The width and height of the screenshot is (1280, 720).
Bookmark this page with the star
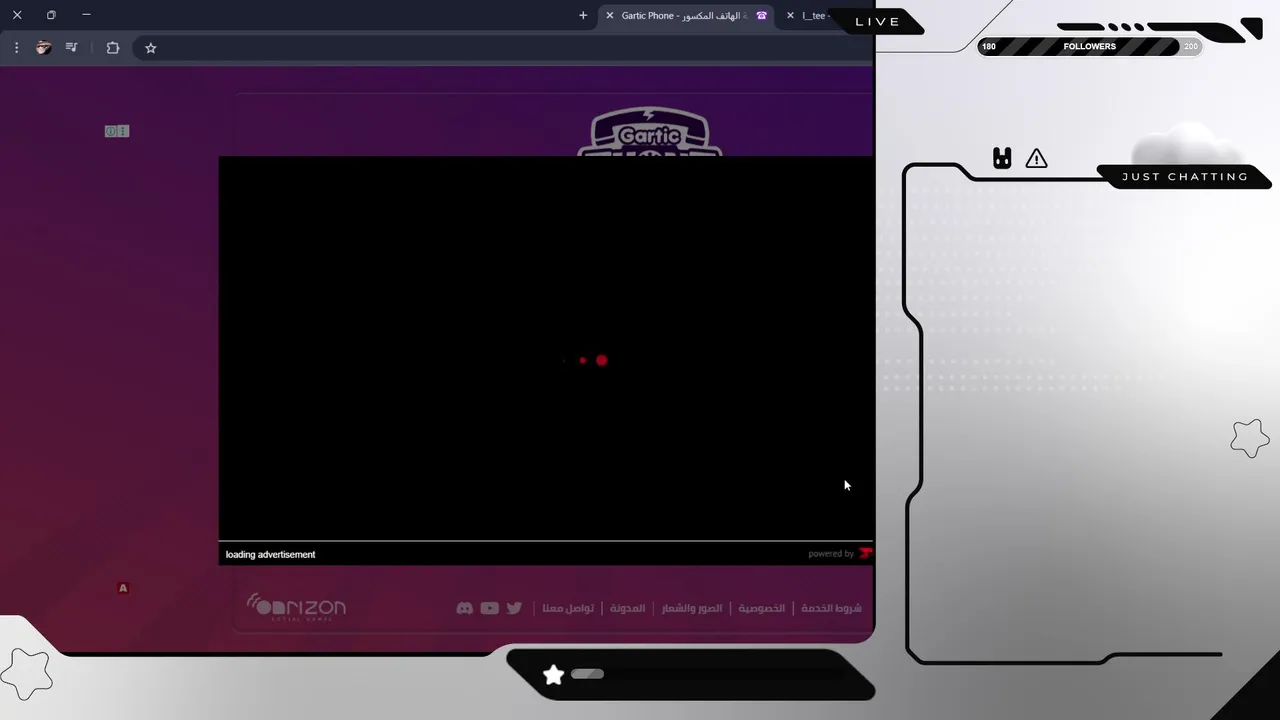point(150,47)
